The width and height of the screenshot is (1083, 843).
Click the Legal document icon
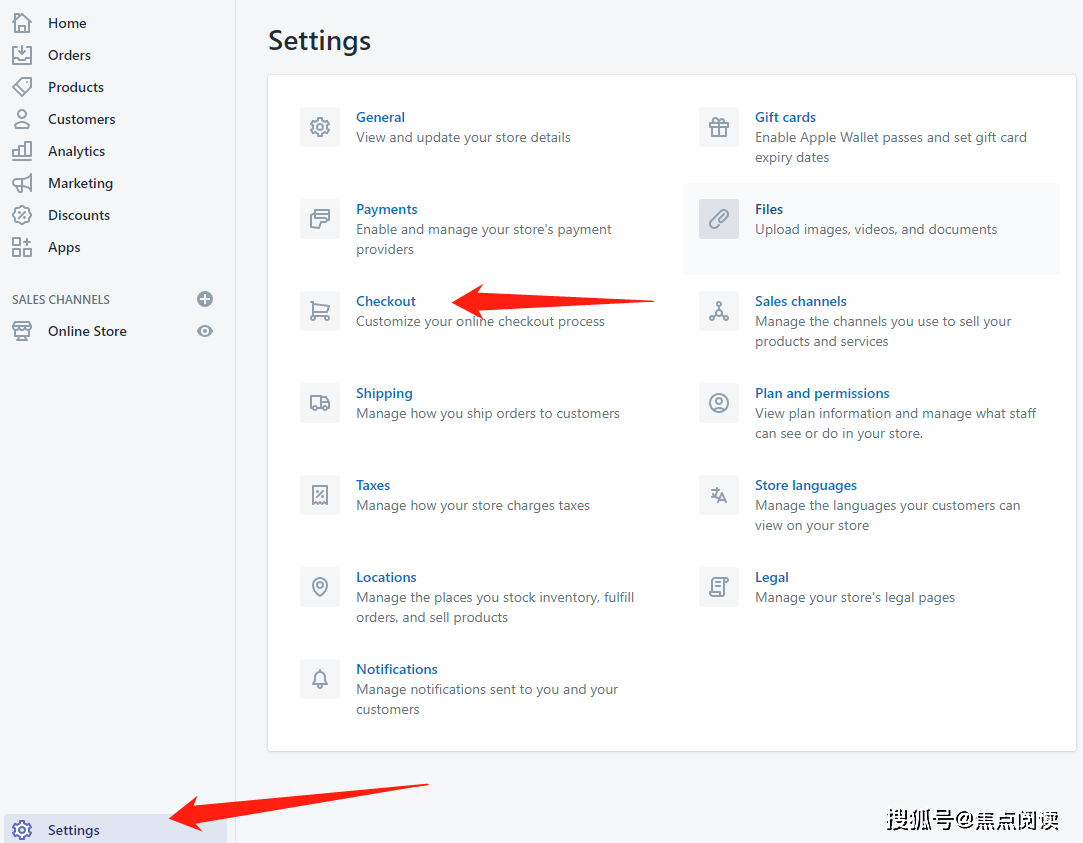719,587
